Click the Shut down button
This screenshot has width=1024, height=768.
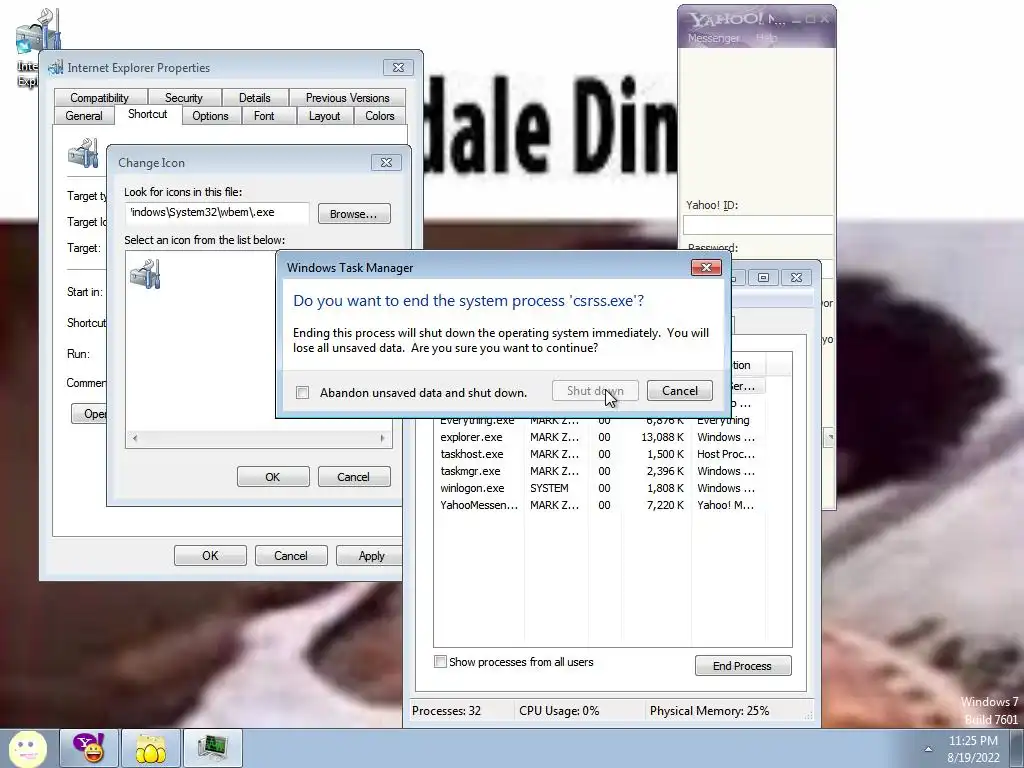595,391
